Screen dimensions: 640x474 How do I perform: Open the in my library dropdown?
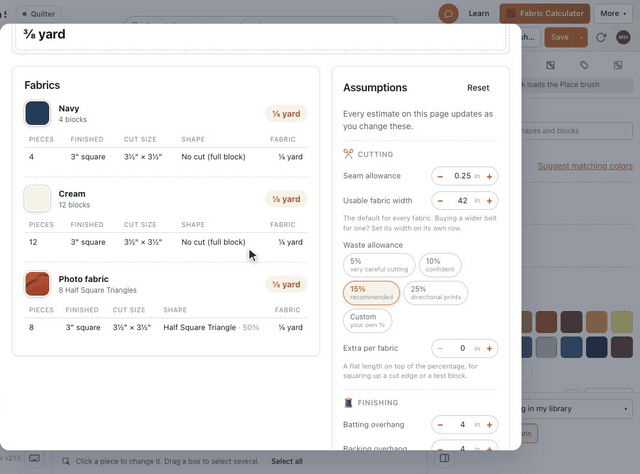click(577, 409)
